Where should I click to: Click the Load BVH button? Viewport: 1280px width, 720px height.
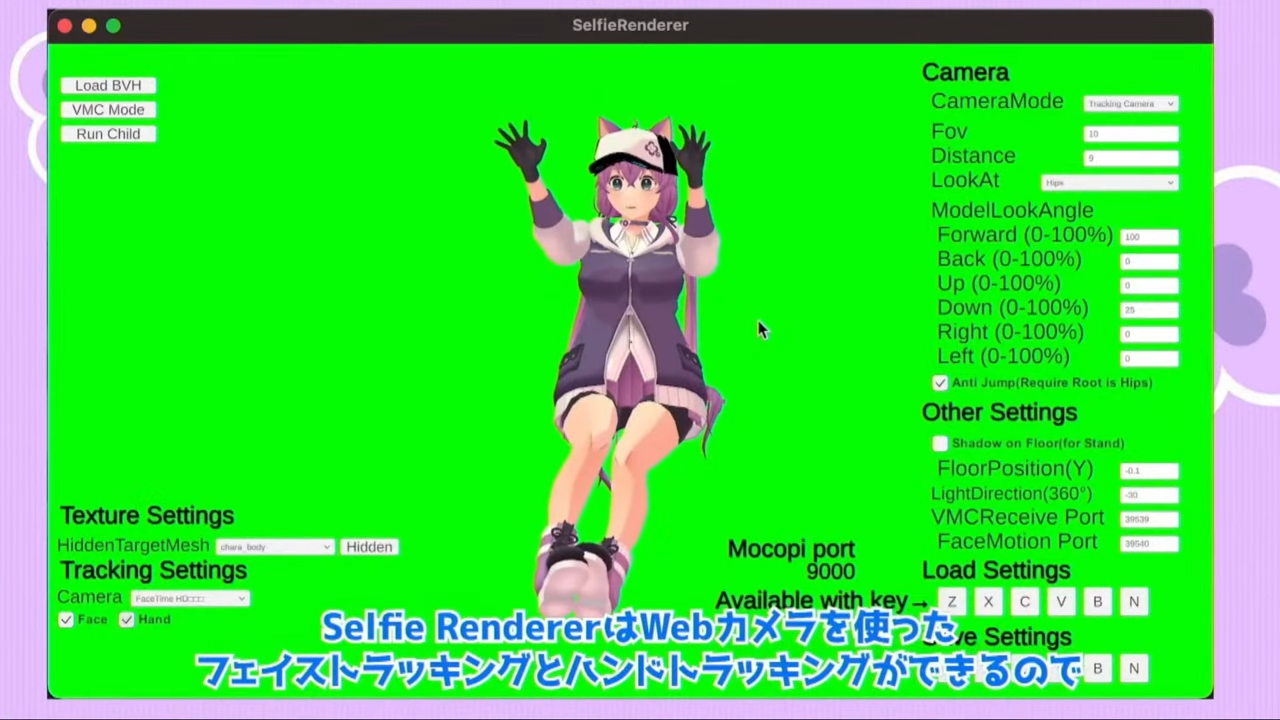108,86
